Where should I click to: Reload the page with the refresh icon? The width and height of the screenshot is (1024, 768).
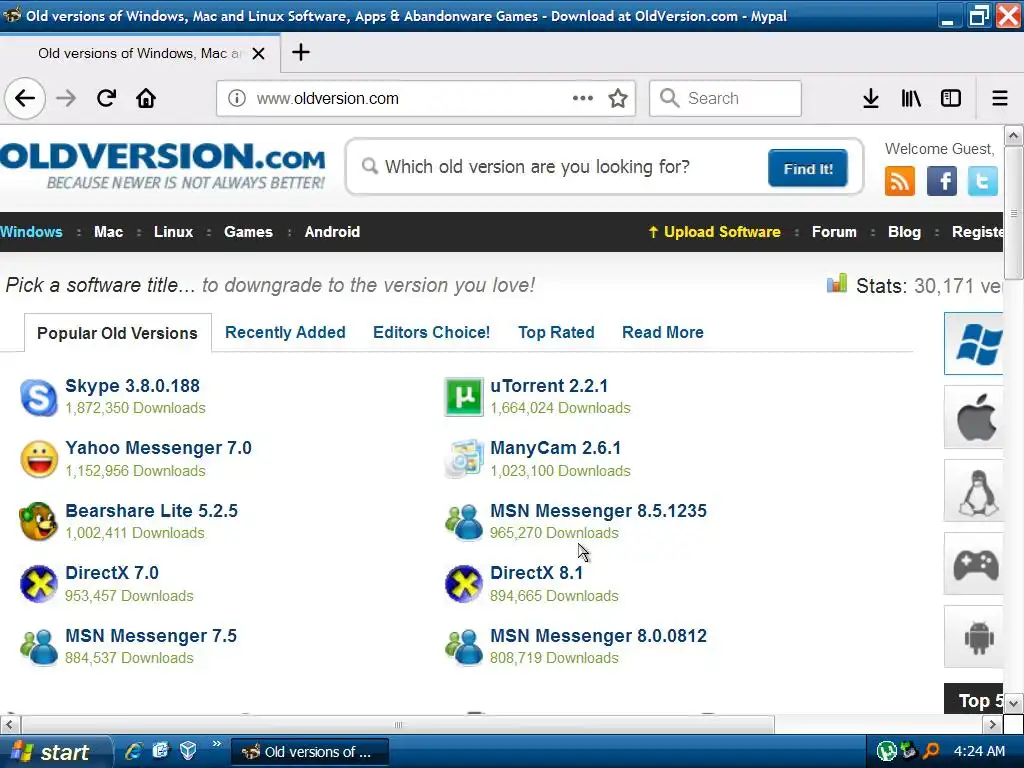pos(106,99)
